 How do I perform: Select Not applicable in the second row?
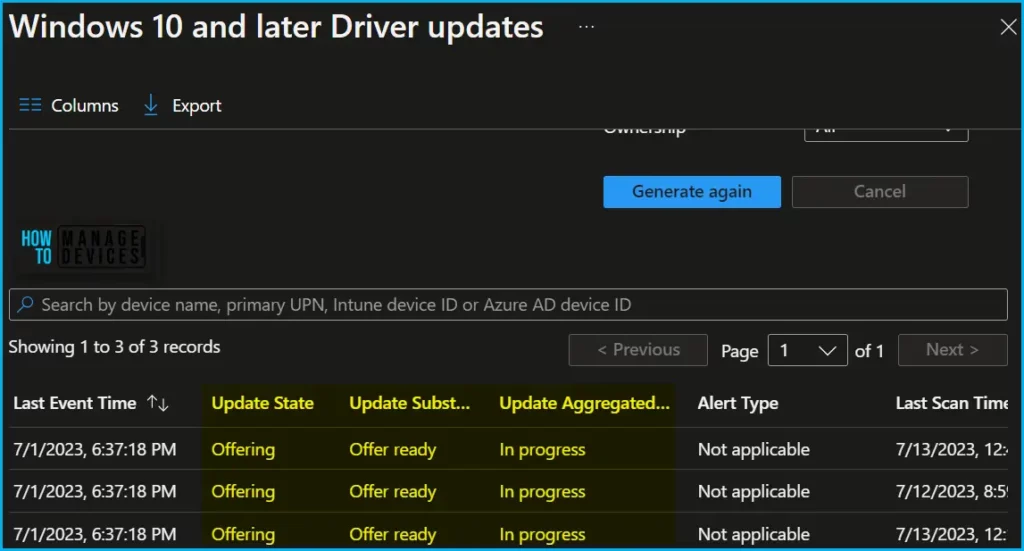754,491
